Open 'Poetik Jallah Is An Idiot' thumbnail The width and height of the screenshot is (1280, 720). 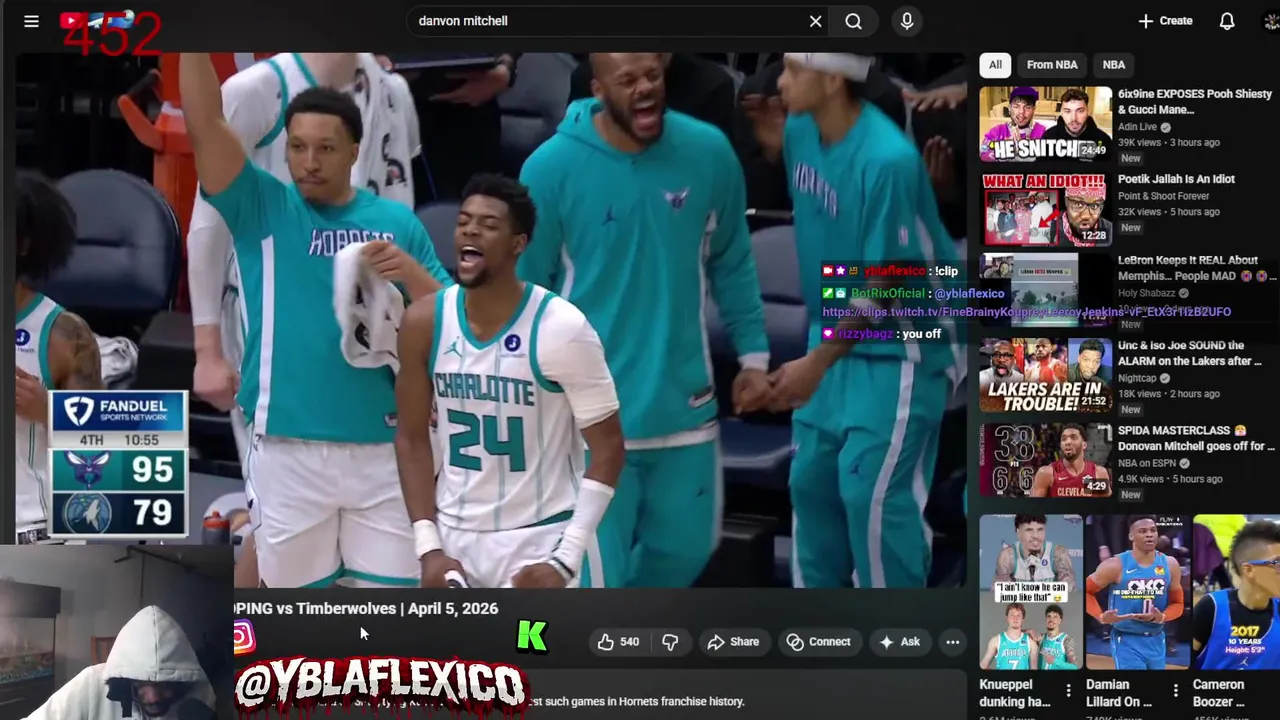coord(1045,209)
